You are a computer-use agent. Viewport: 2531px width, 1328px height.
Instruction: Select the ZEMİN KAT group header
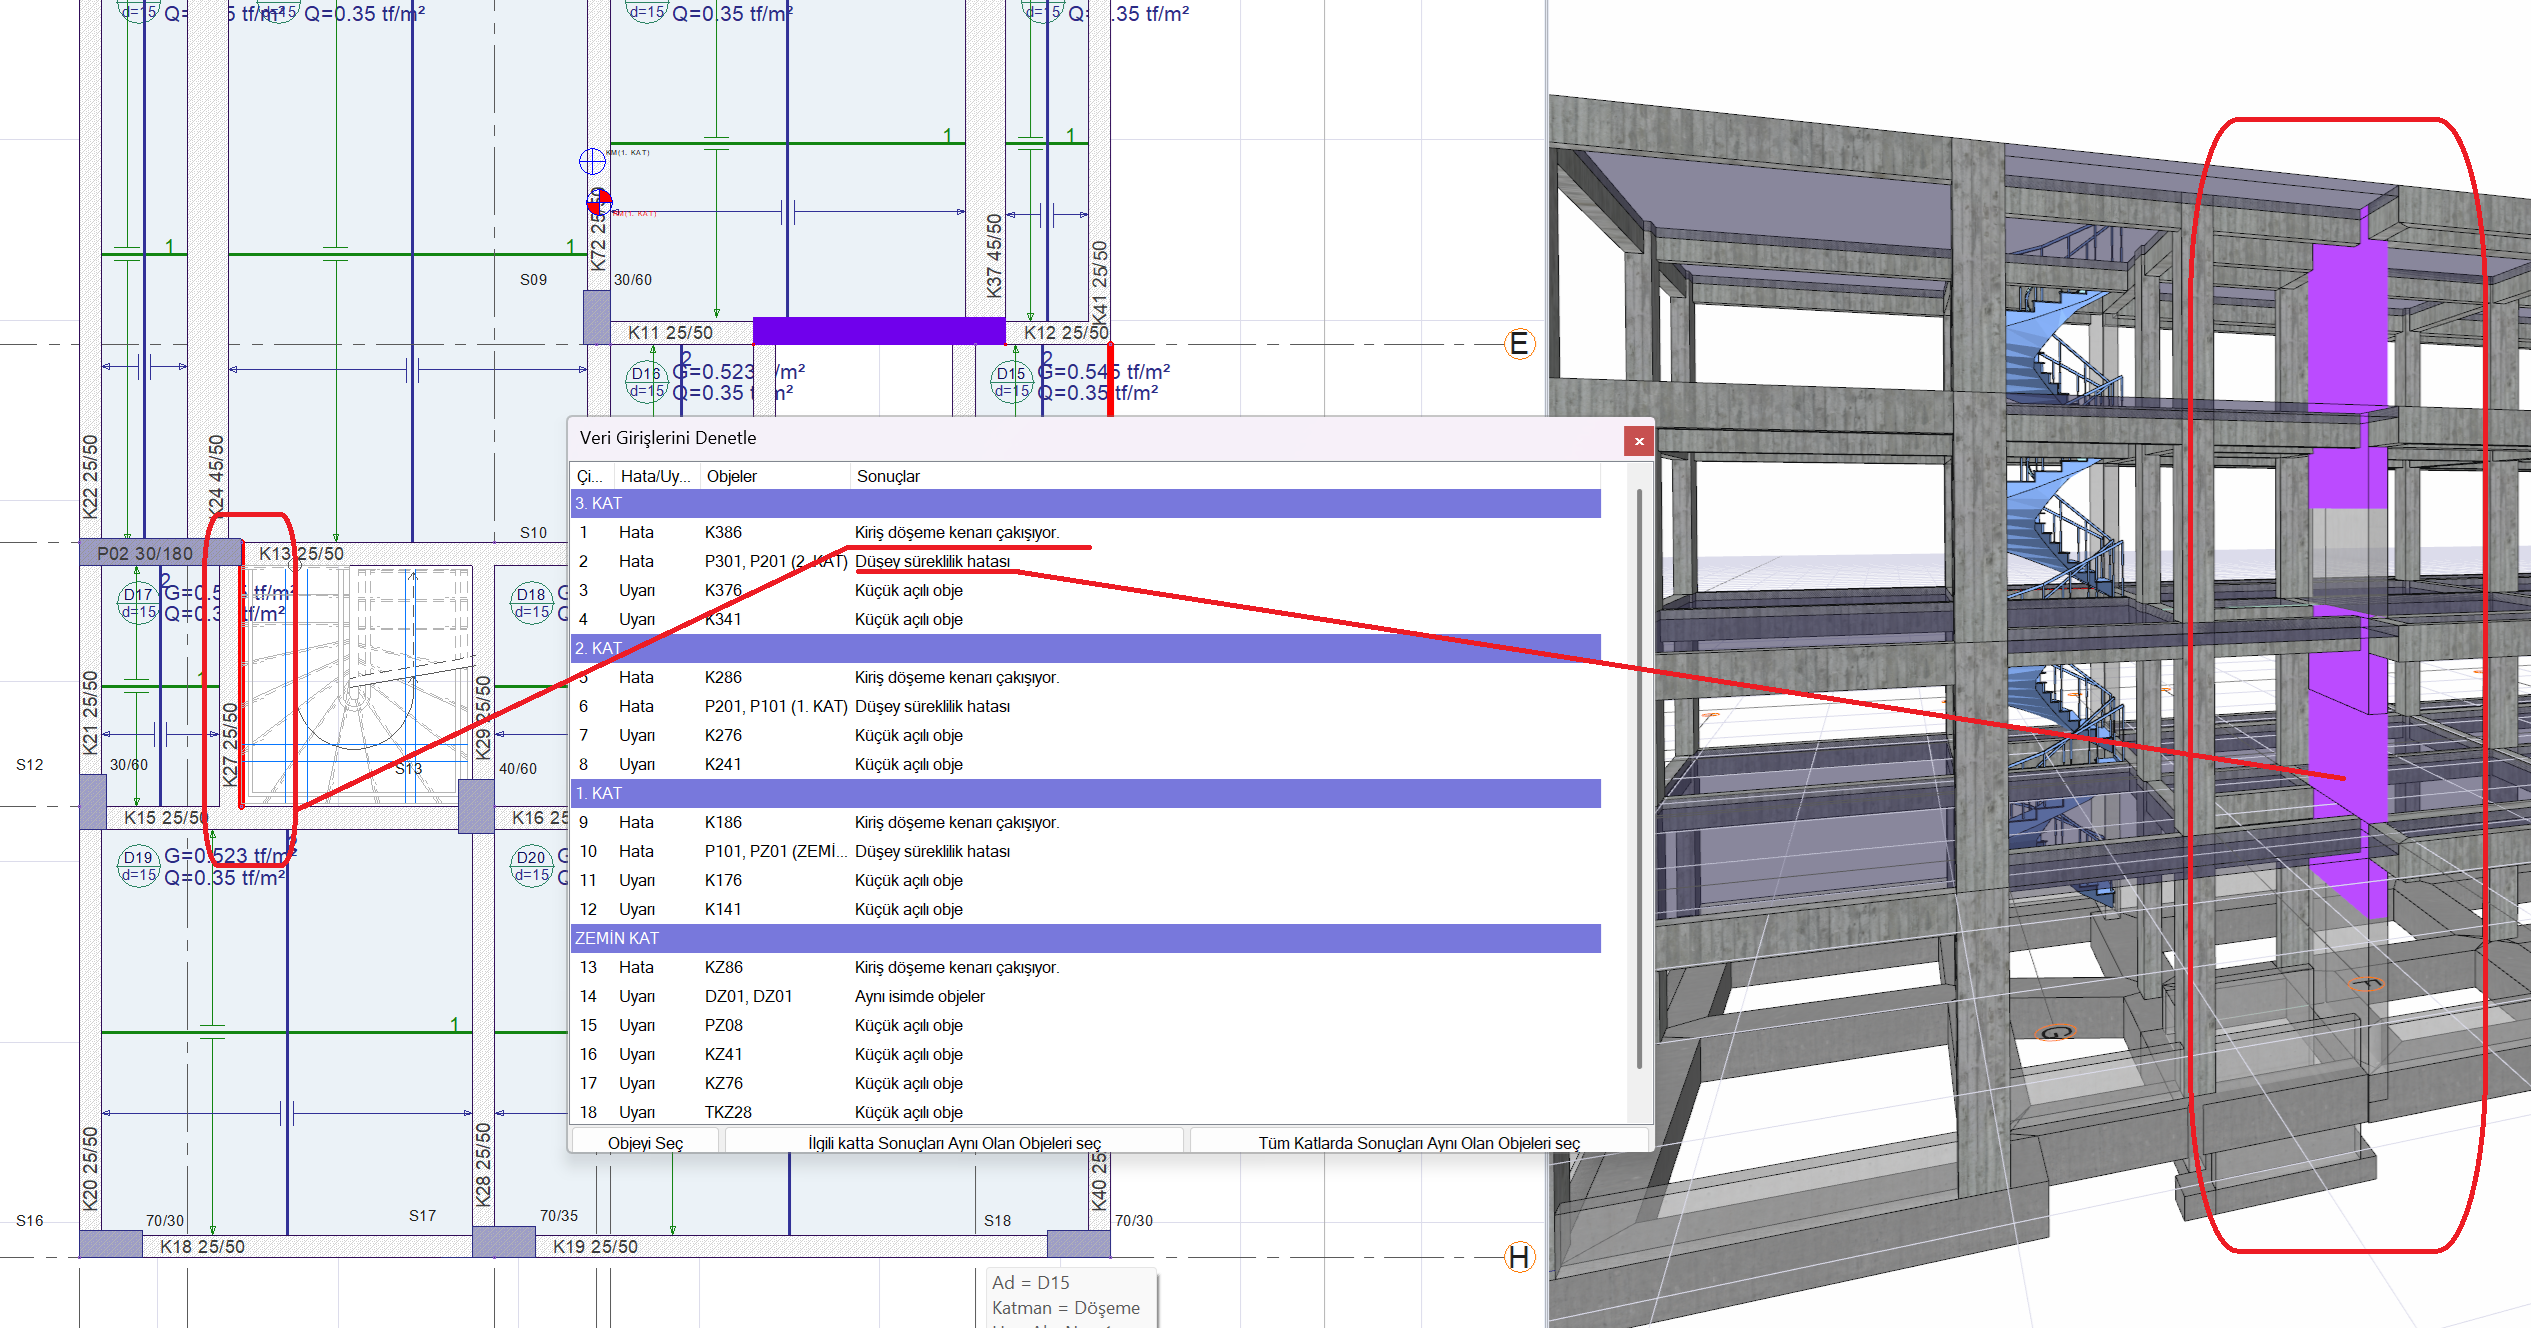[1086, 938]
